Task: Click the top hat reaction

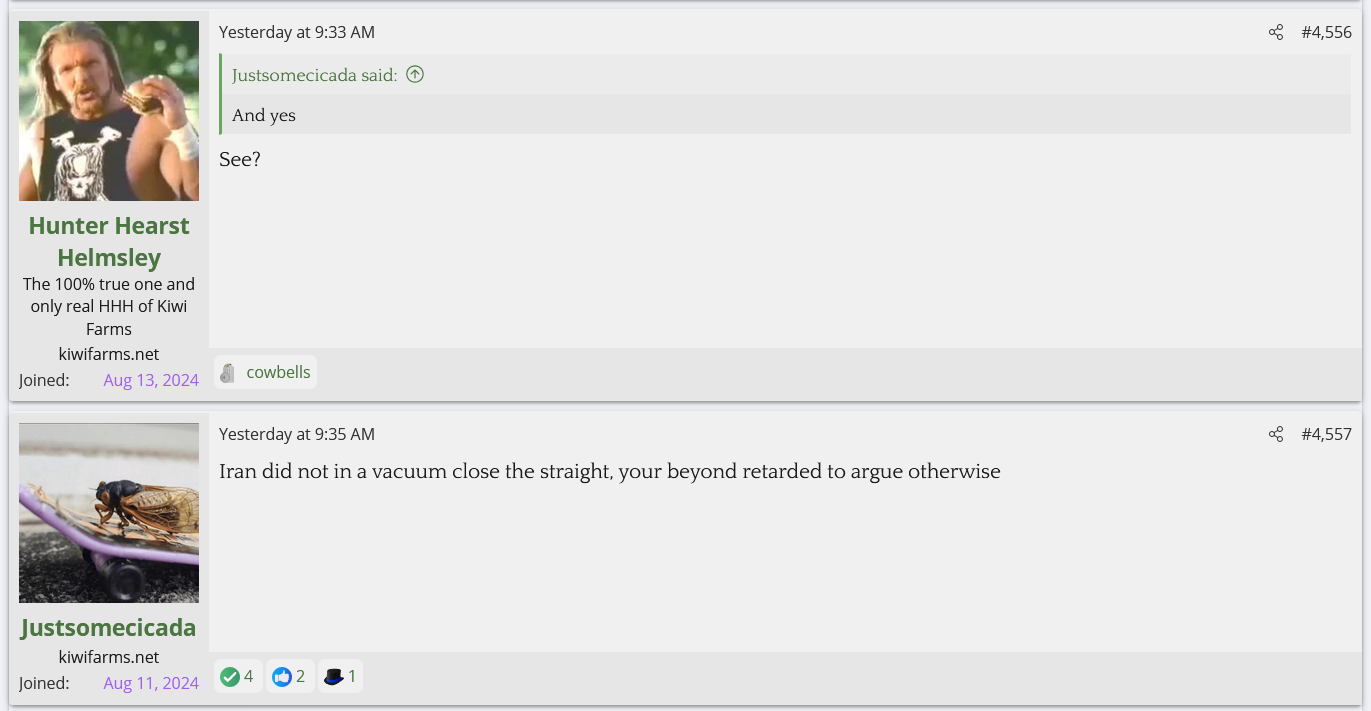Action: (x=334, y=677)
